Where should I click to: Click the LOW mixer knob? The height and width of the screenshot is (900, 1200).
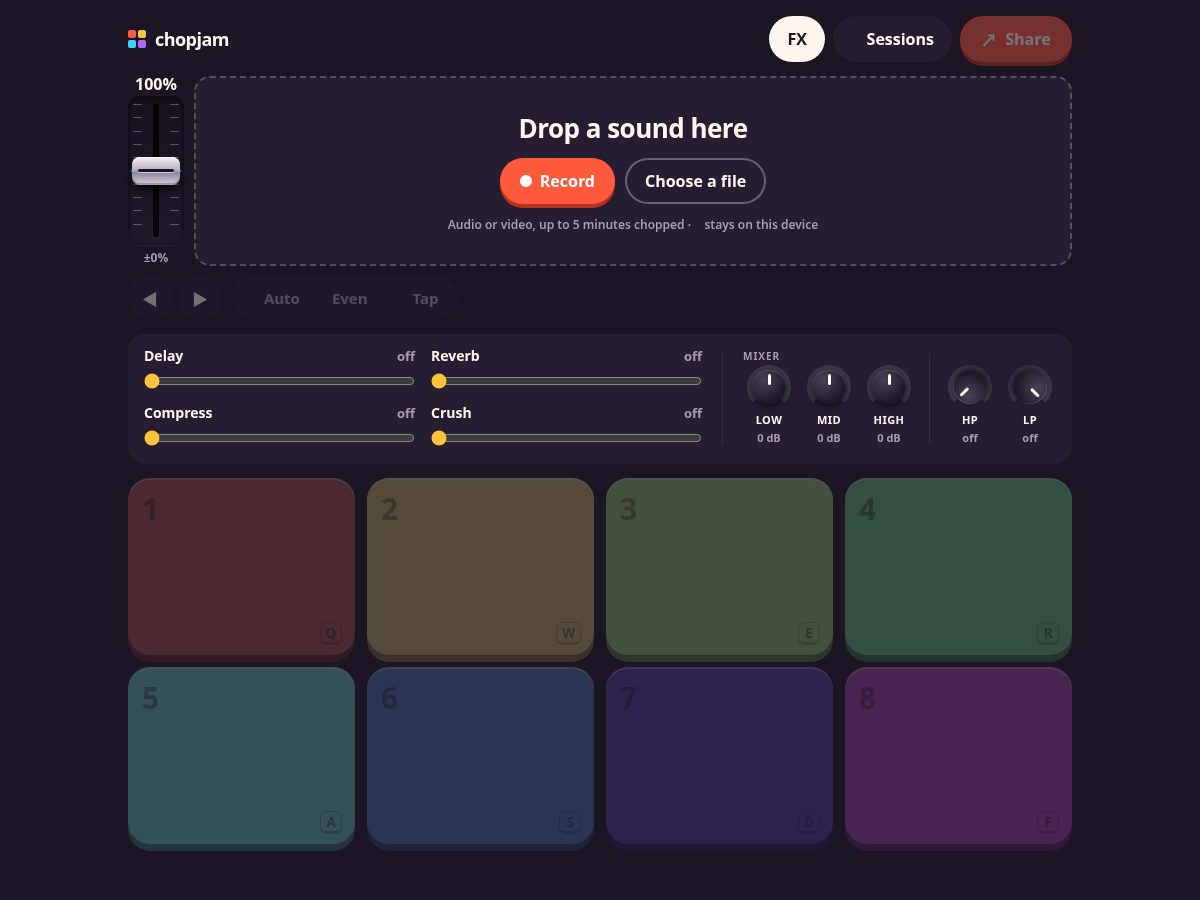pyautogui.click(x=769, y=387)
